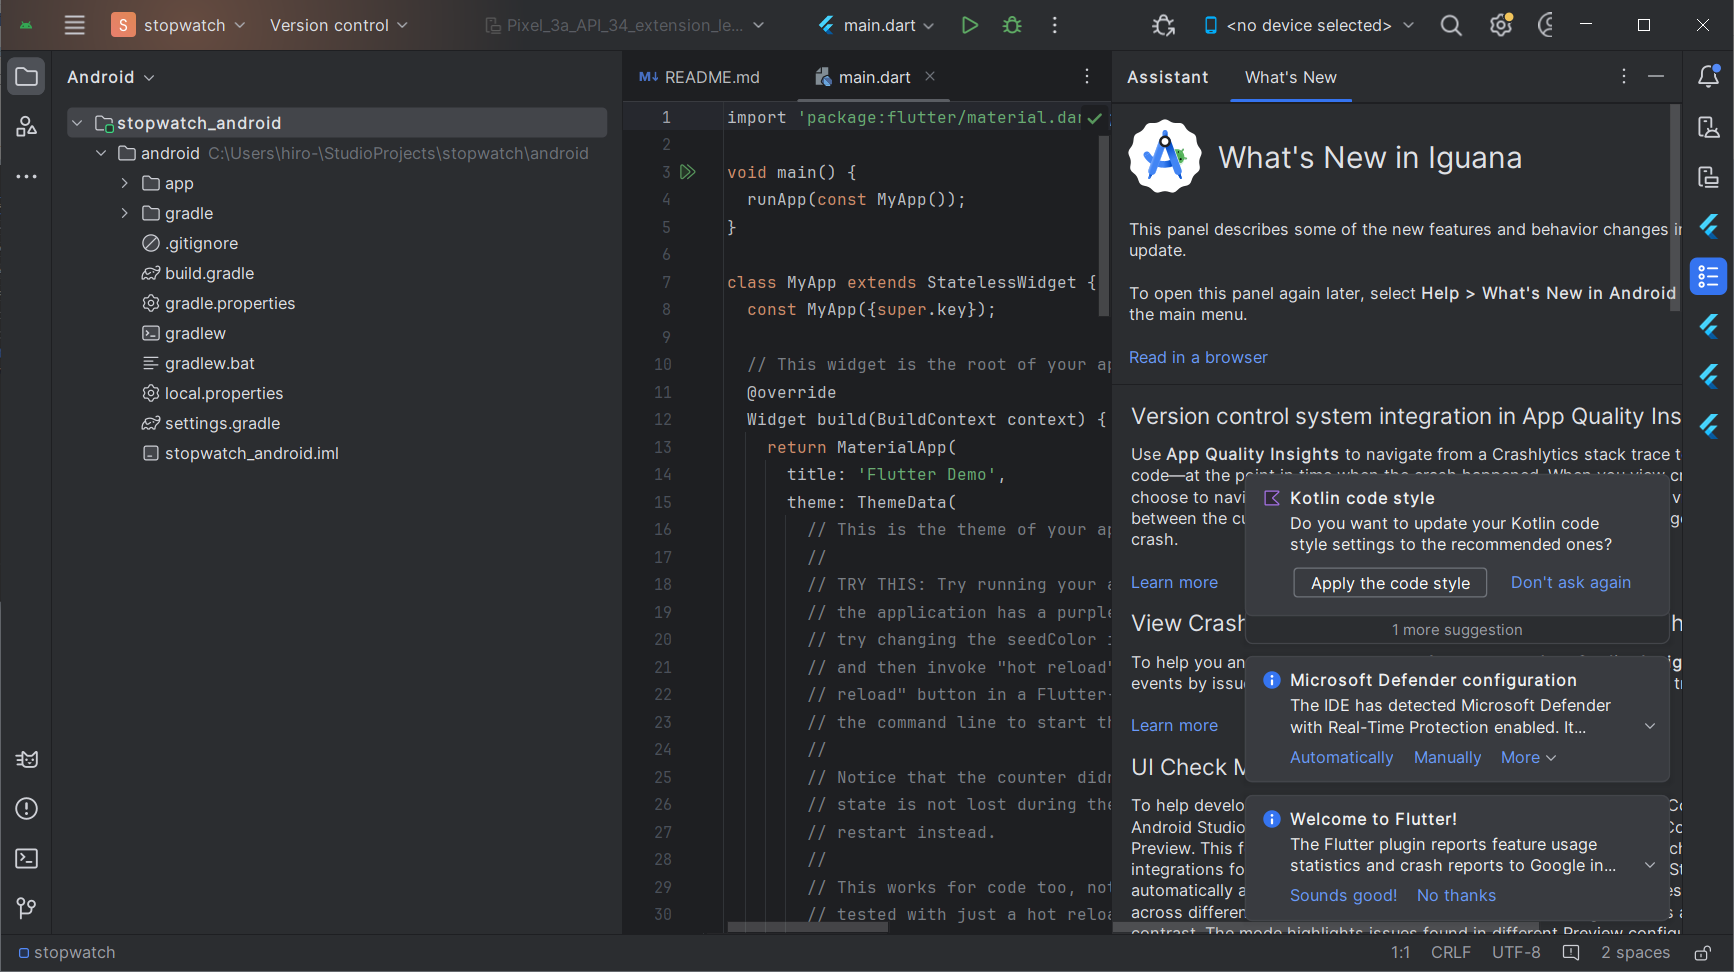Open Notifications bell icon
1734x972 pixels.
tap(1708, 77)
